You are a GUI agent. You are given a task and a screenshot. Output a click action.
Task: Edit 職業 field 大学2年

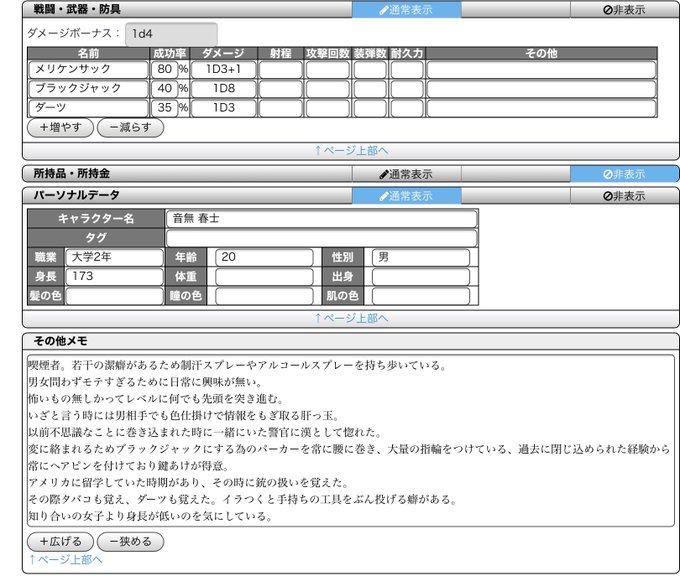coord(114,257)
